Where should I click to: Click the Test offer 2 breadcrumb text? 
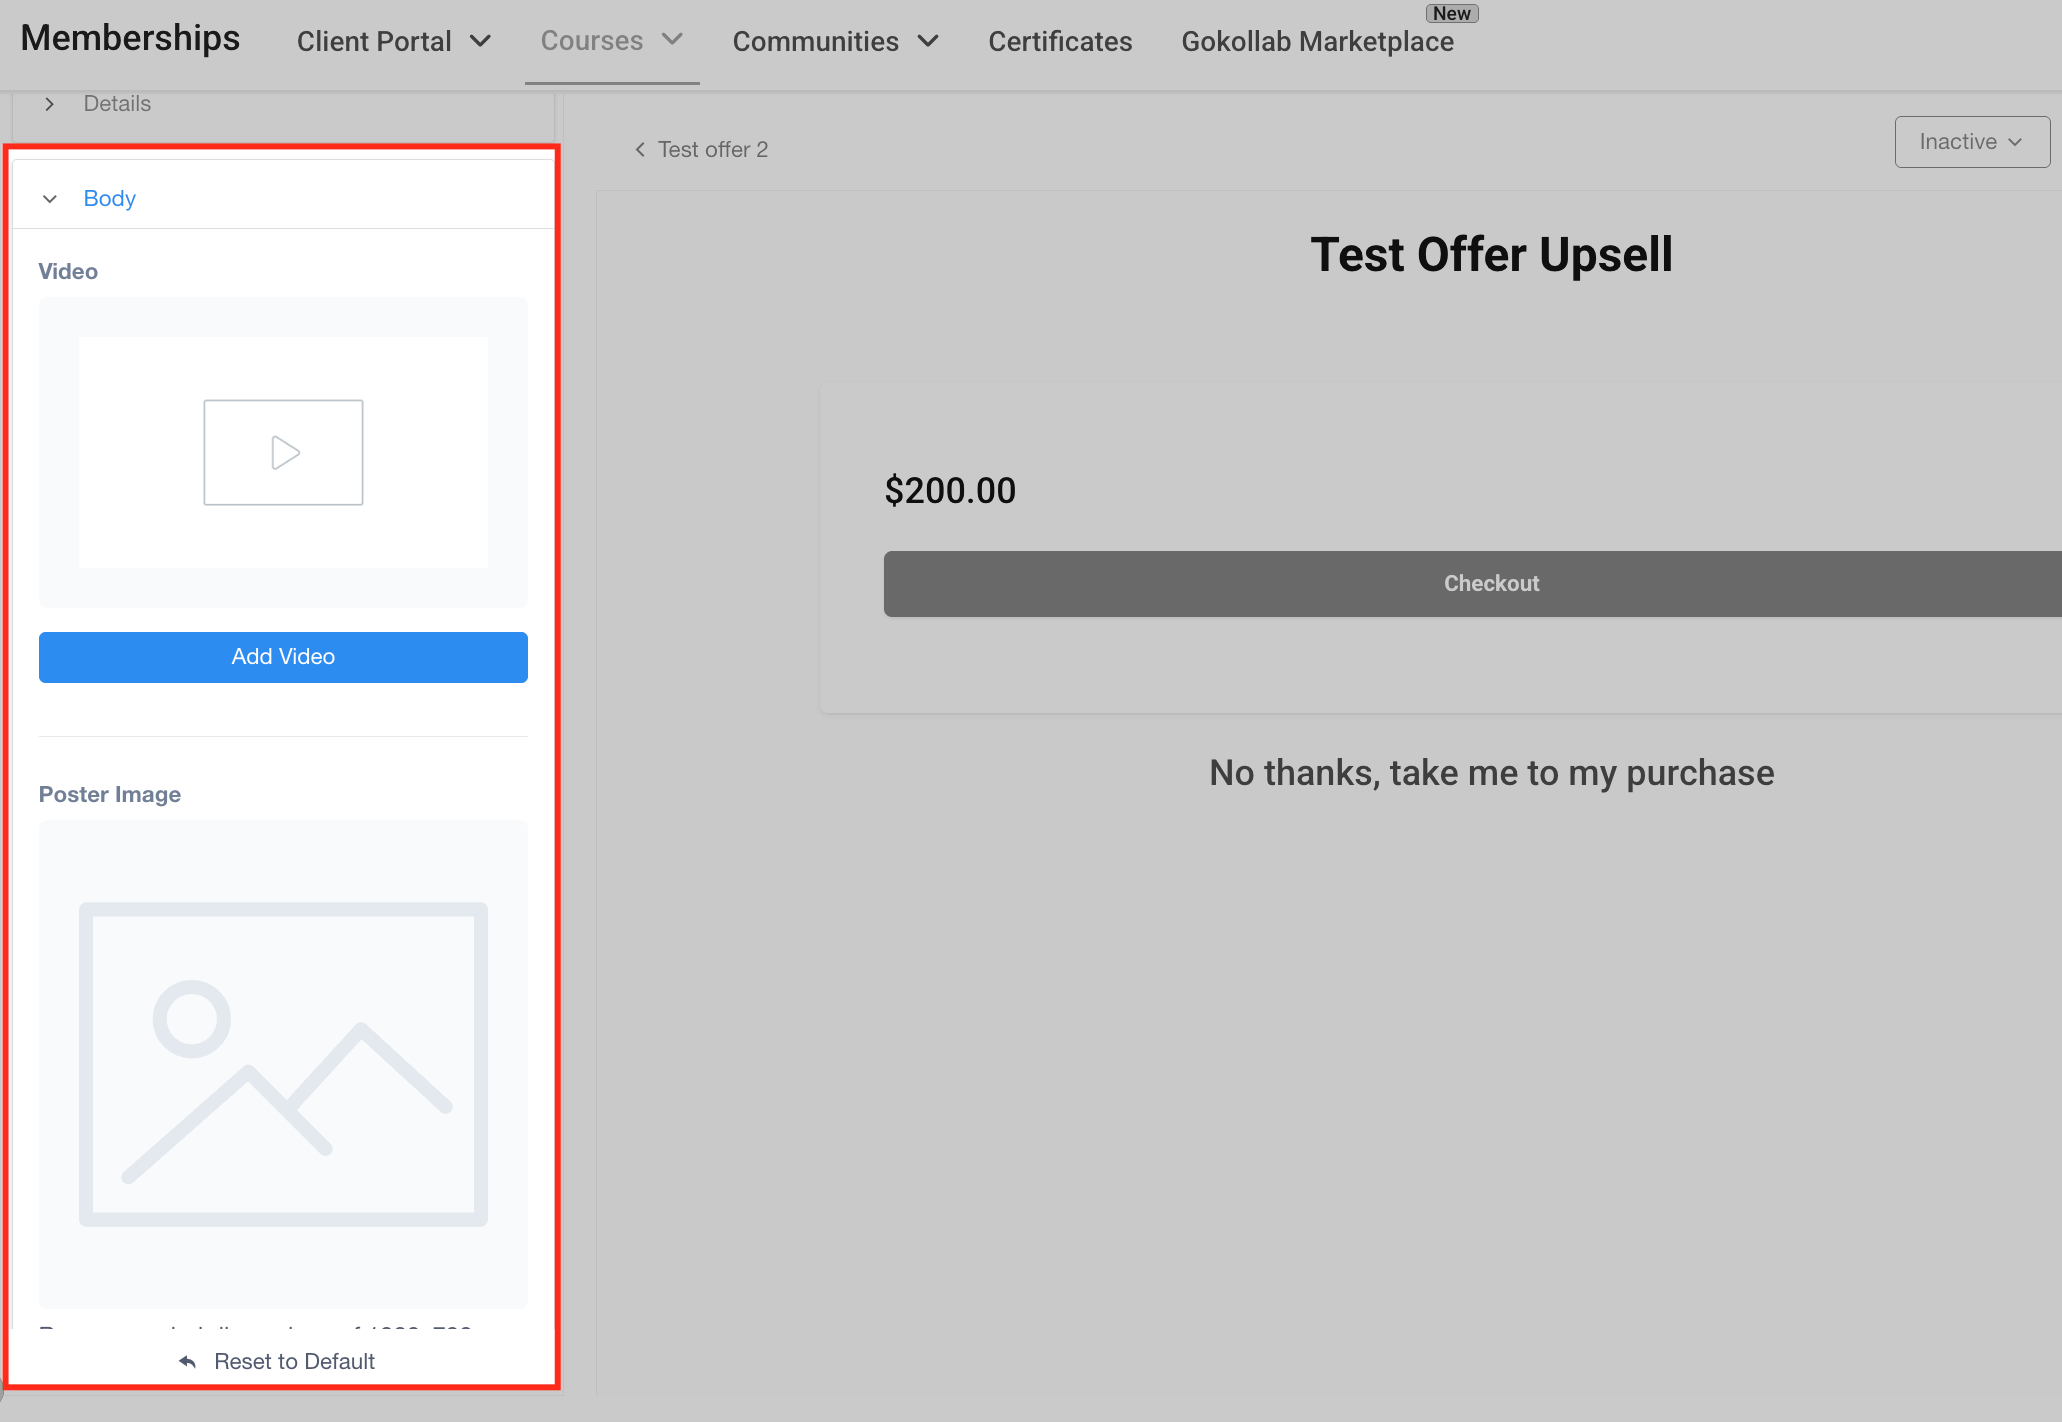pos(712,150)
